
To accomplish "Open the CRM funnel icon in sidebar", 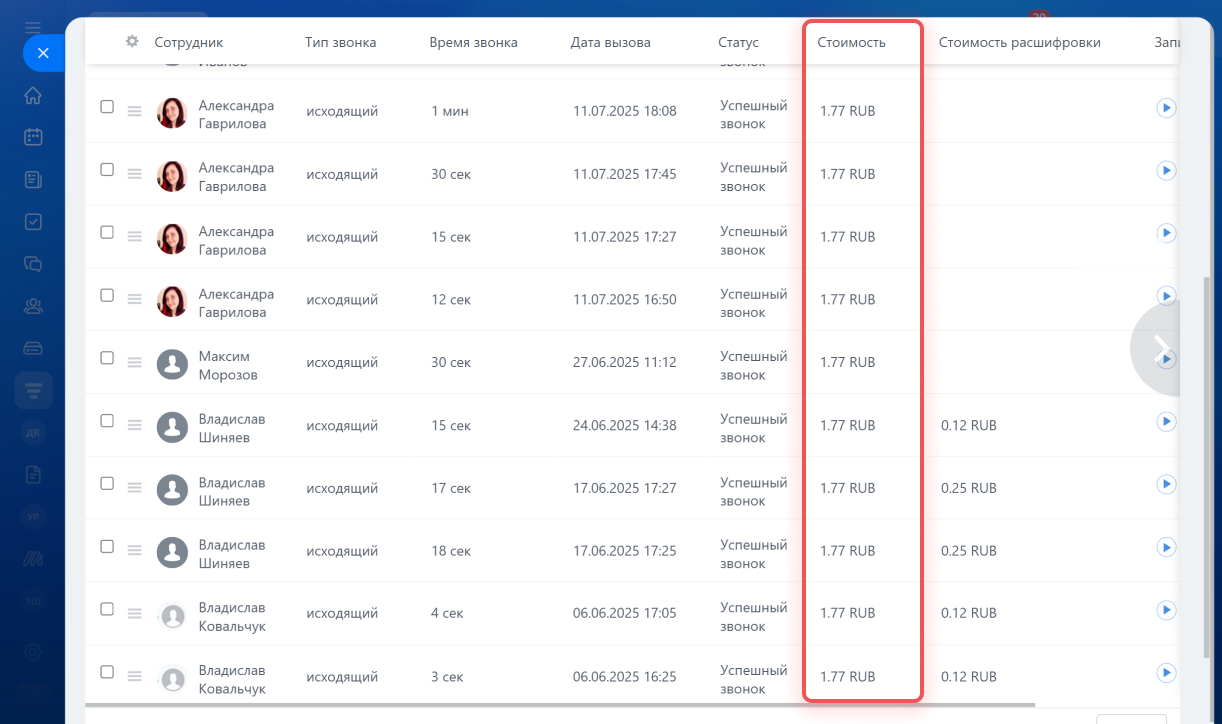I will point(33,390).
